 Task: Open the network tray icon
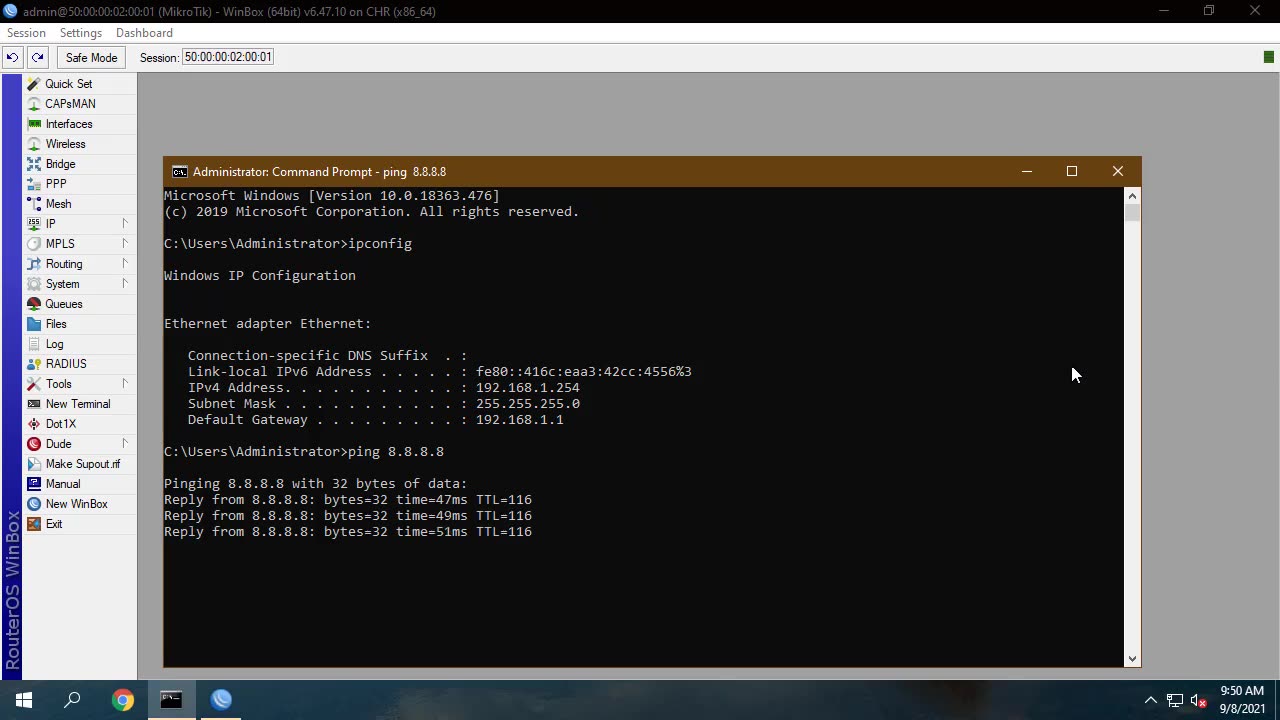click(x=1175, y=700)
